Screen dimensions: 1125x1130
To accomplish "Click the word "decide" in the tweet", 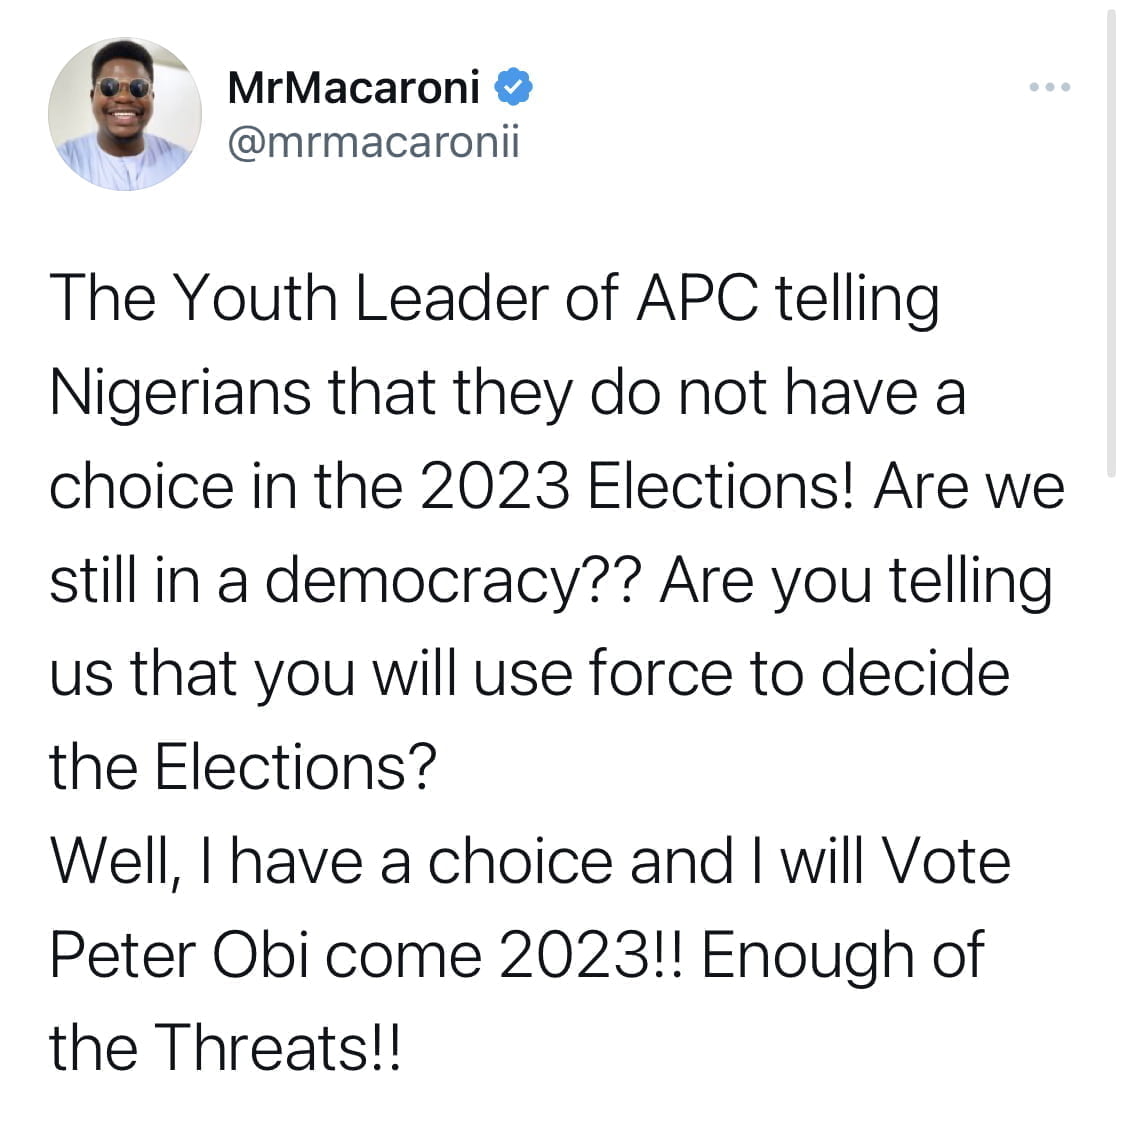I will [x=915, y=674].
